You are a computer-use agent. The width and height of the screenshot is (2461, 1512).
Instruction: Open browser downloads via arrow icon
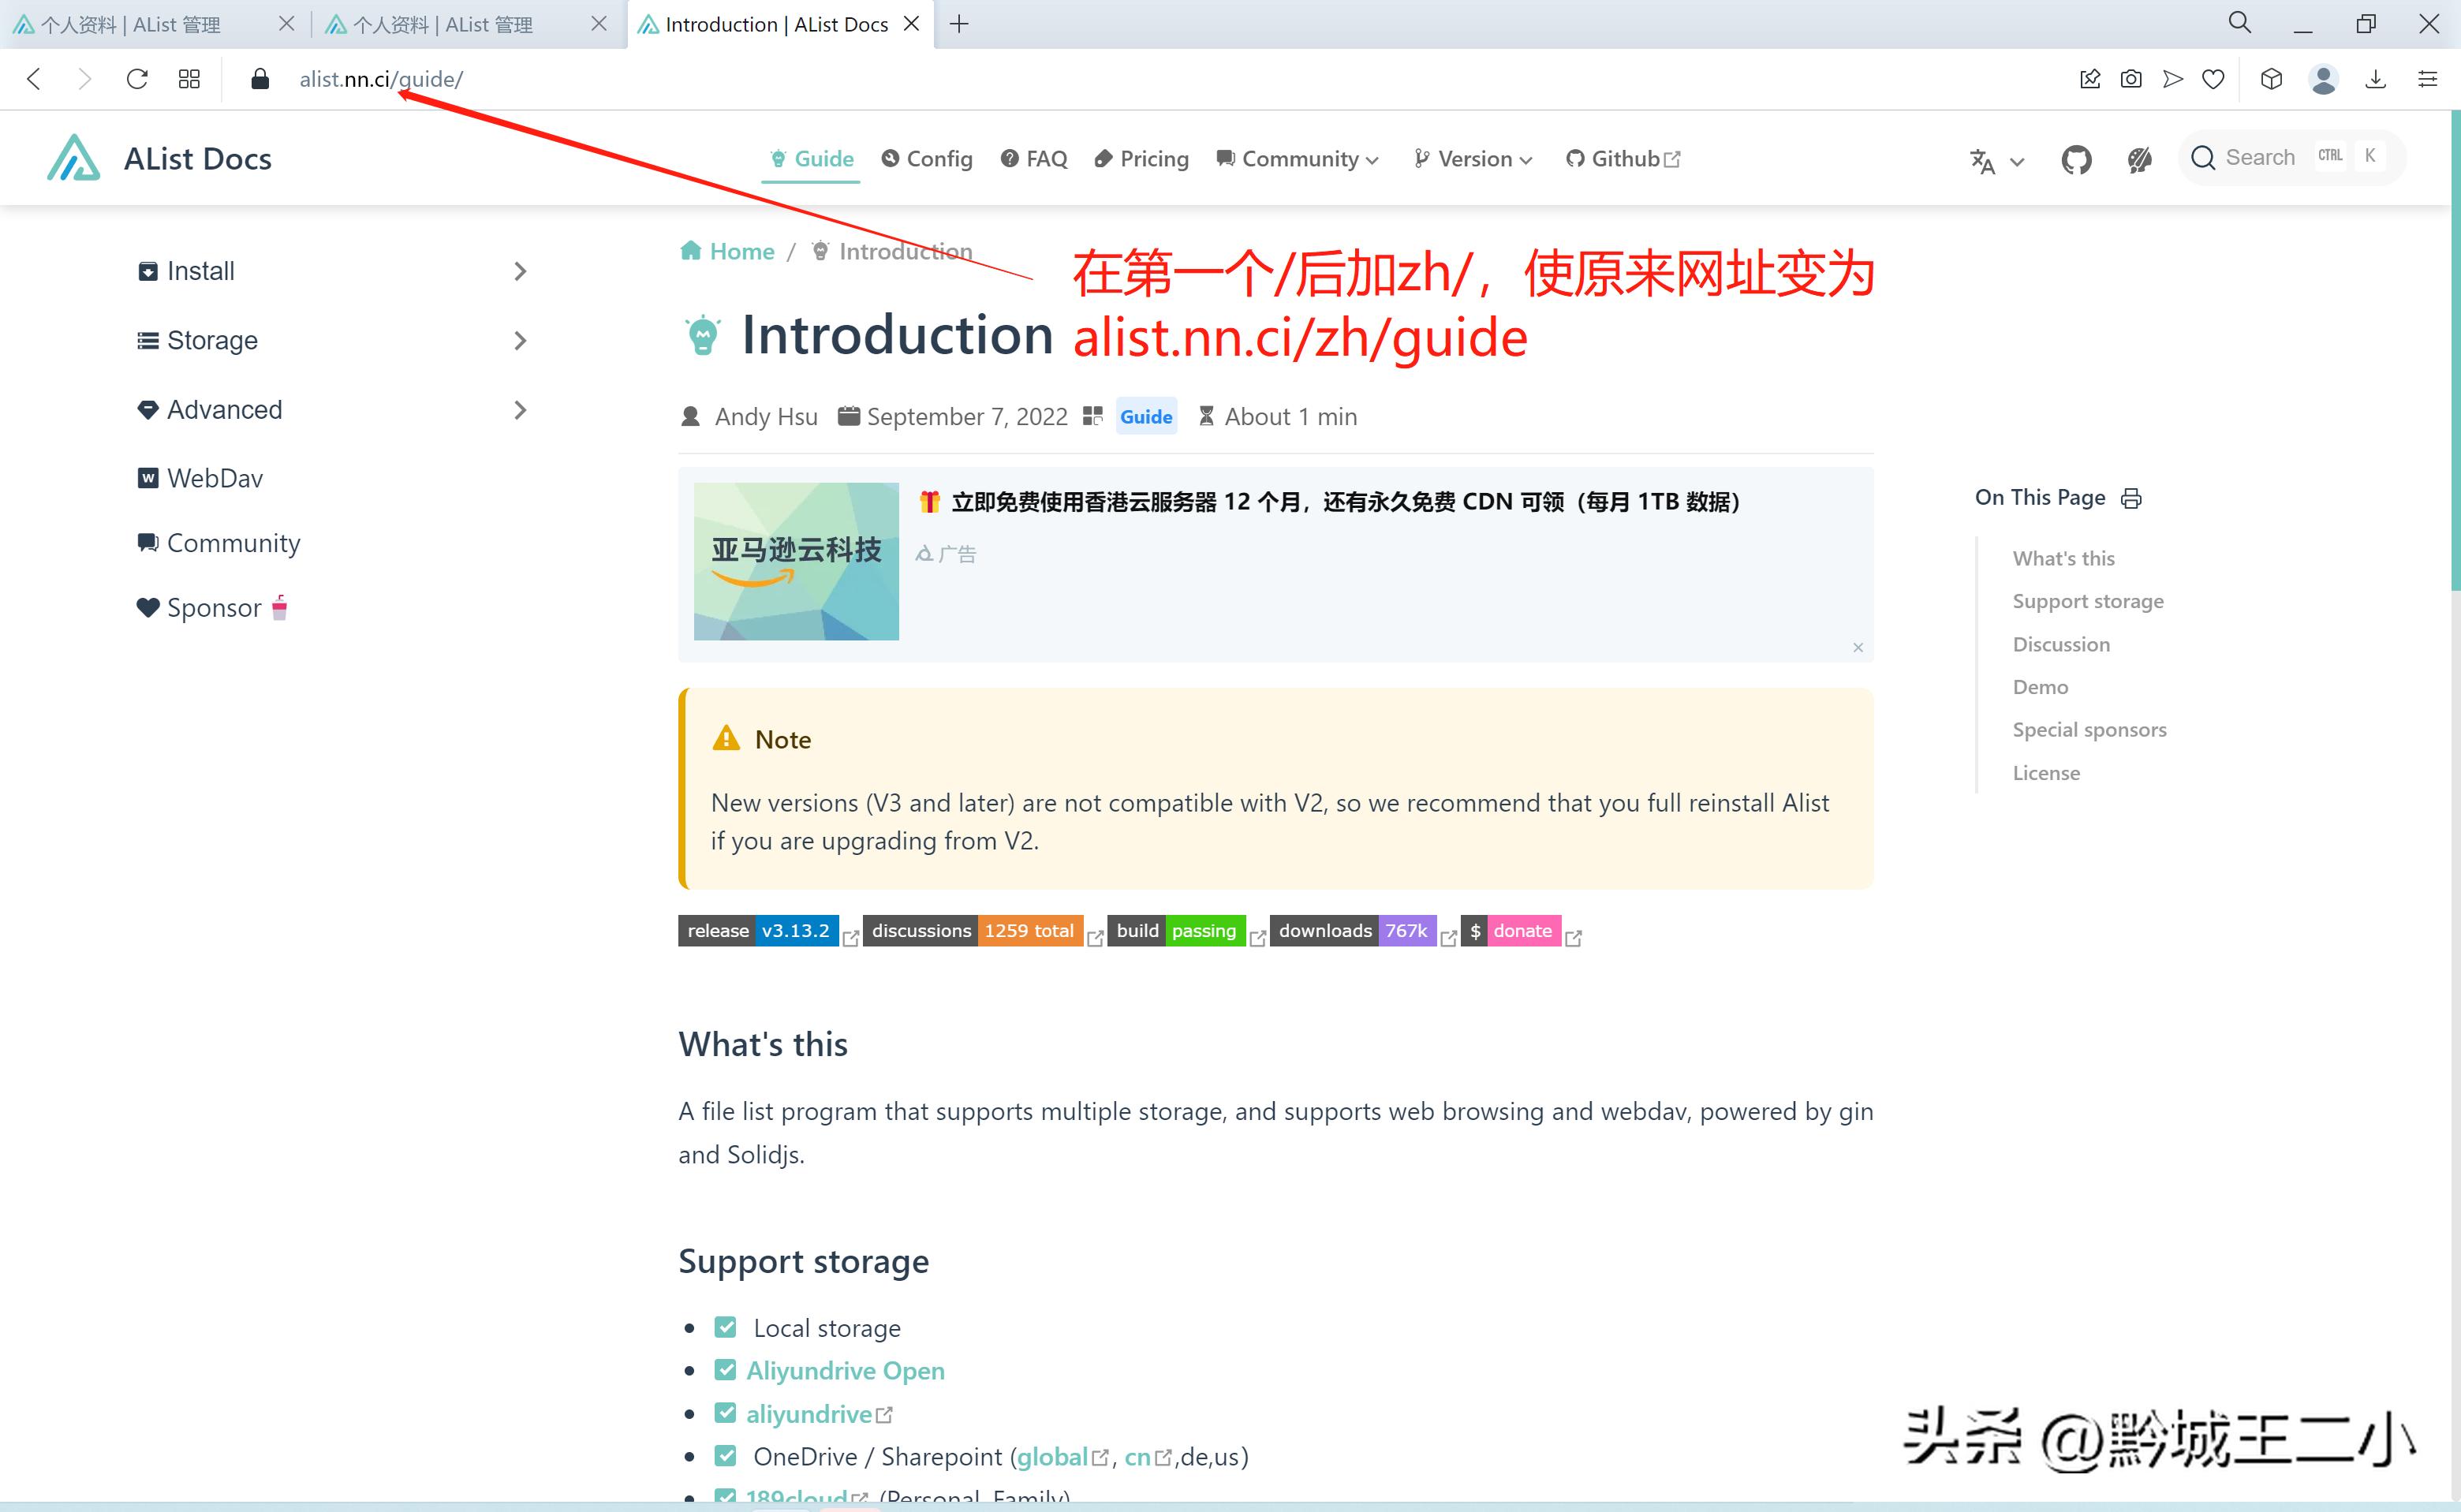2376,79
